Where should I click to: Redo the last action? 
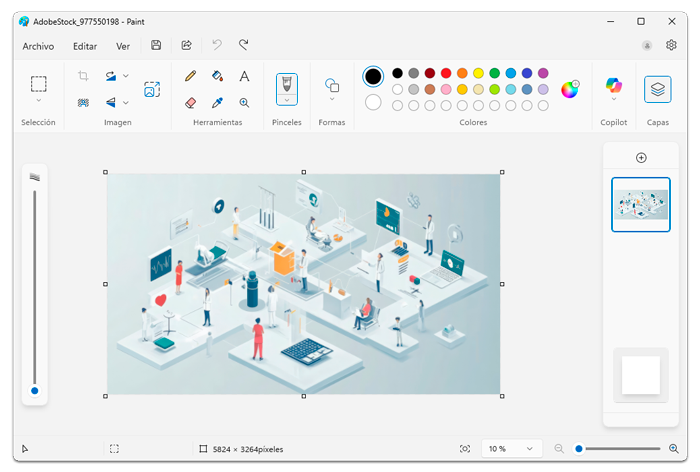[x=243, y=45]
